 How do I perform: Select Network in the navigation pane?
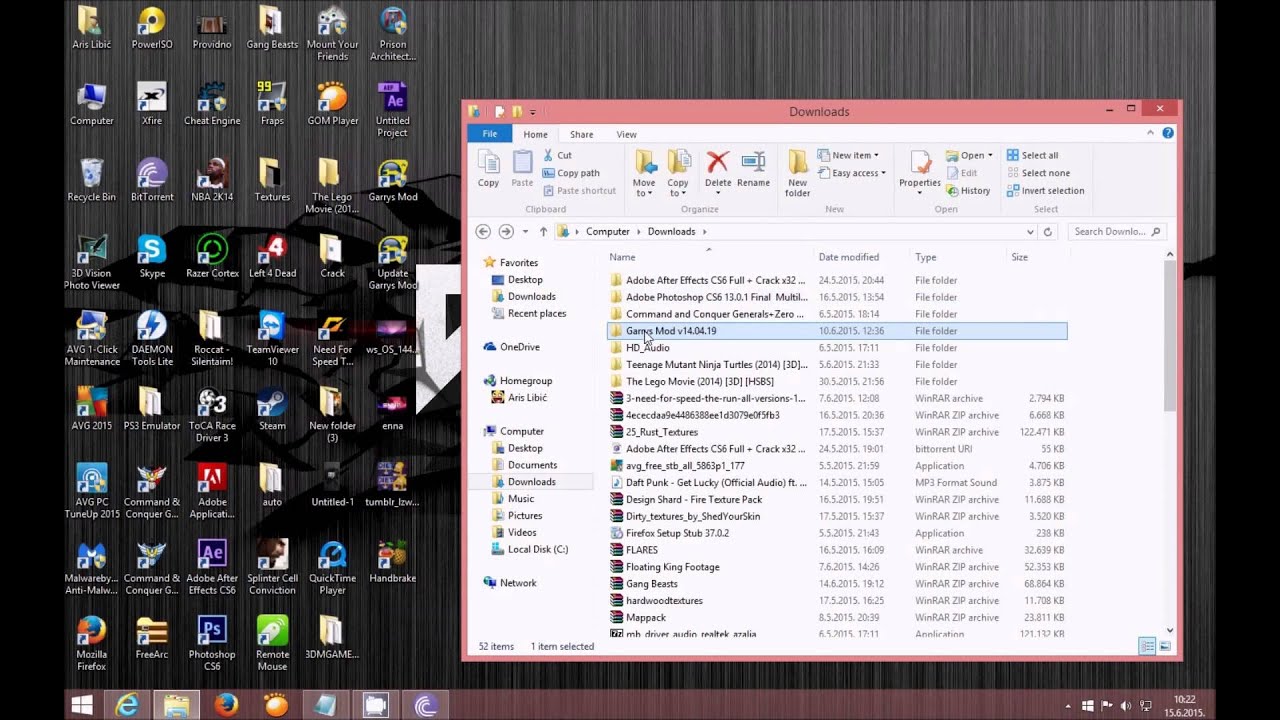pyautogui.click(x=517, y=583)
